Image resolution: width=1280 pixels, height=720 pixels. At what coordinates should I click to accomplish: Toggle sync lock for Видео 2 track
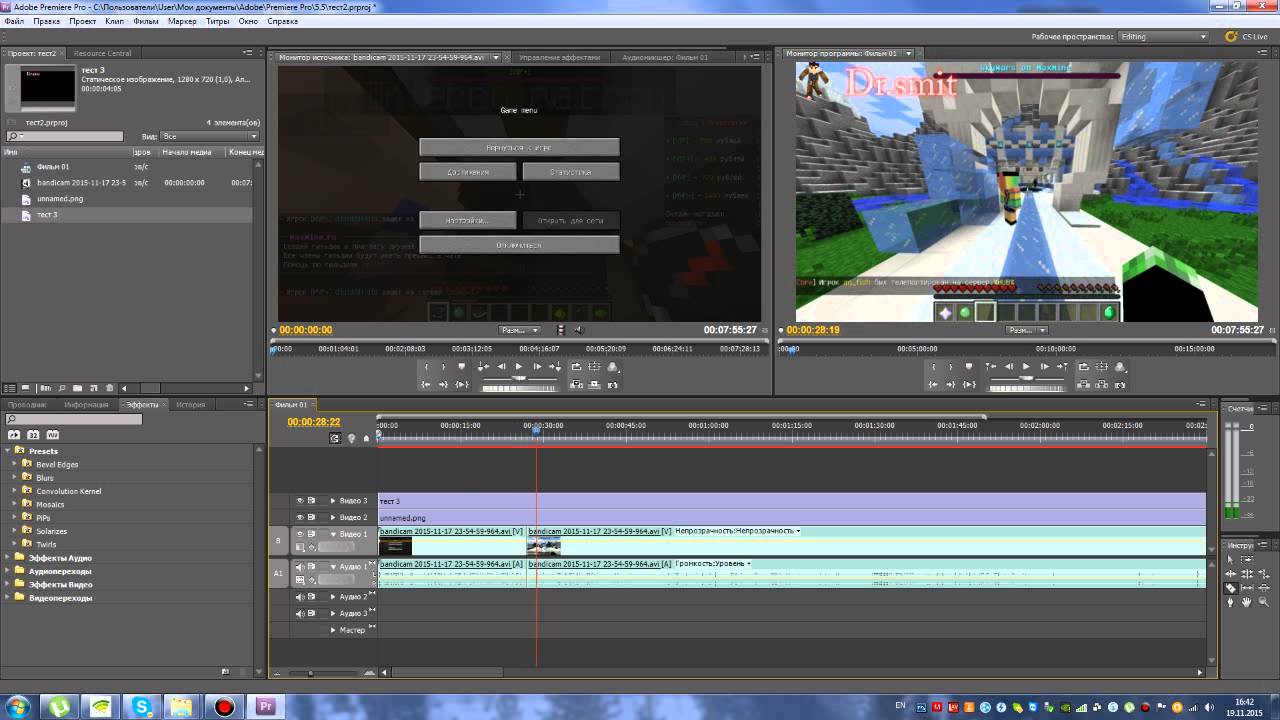pos(312,517)
